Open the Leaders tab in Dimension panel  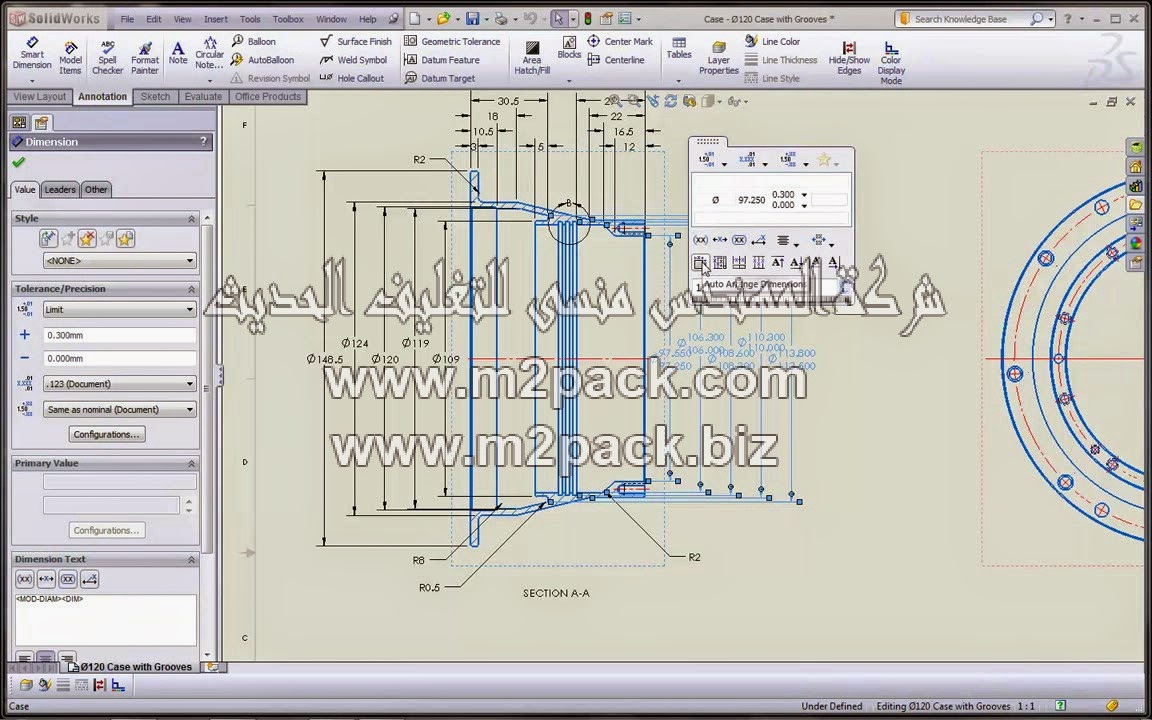click(60, 190)
